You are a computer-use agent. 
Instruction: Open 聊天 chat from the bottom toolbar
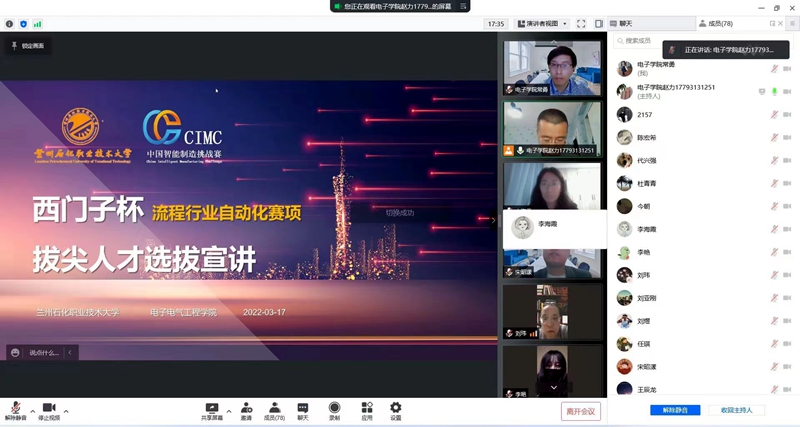click(x=303, y=411)
